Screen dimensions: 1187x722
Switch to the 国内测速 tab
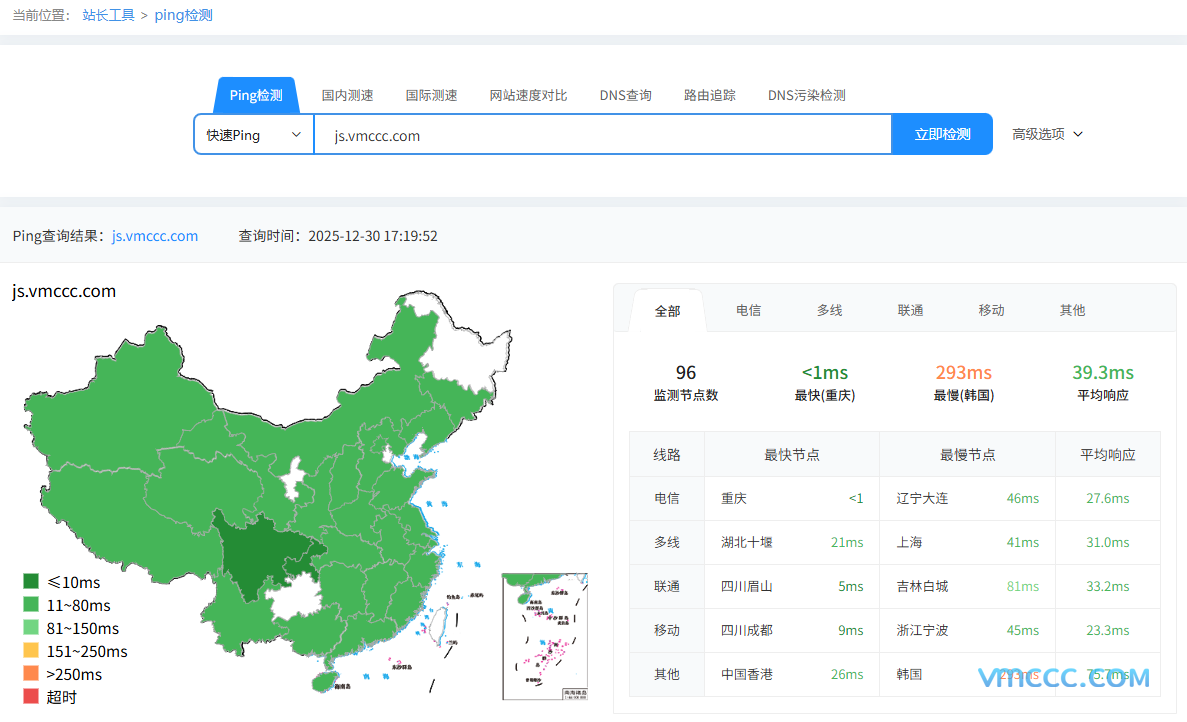coord(347,95)
